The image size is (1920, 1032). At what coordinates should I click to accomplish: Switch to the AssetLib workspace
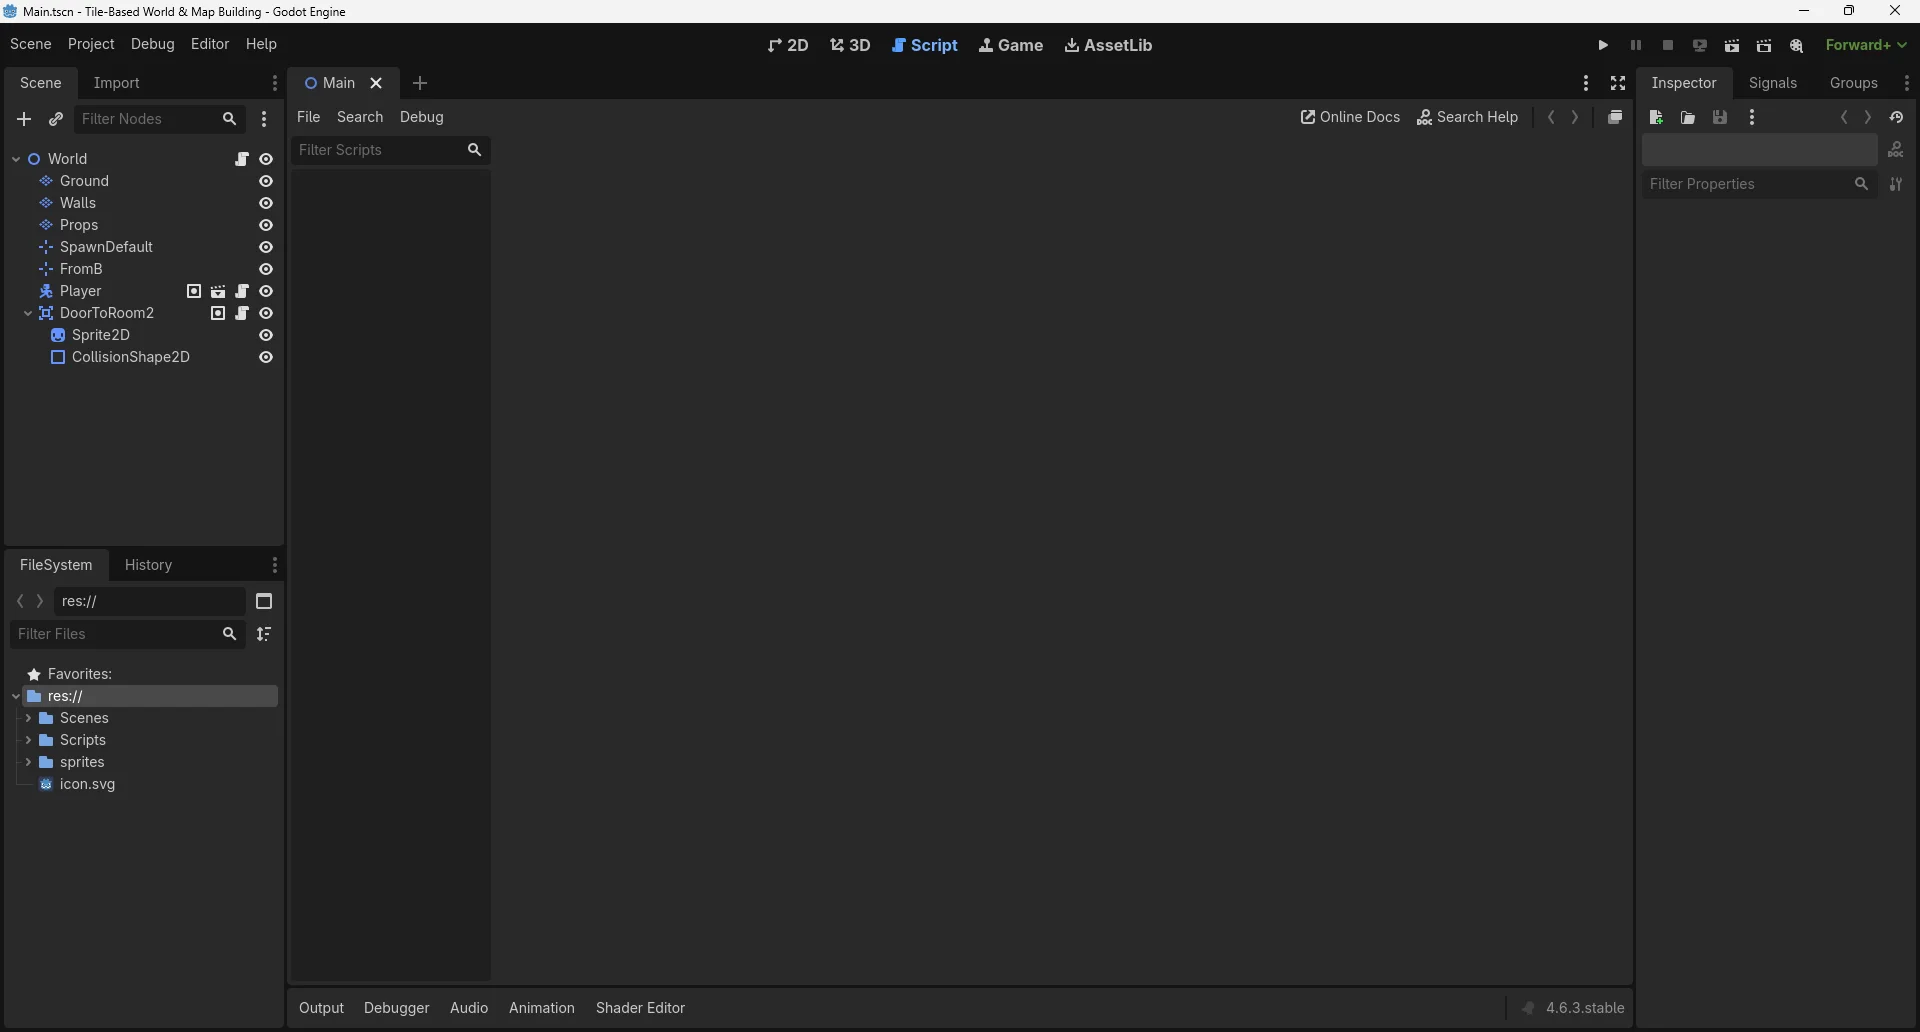pos(1108,45)
